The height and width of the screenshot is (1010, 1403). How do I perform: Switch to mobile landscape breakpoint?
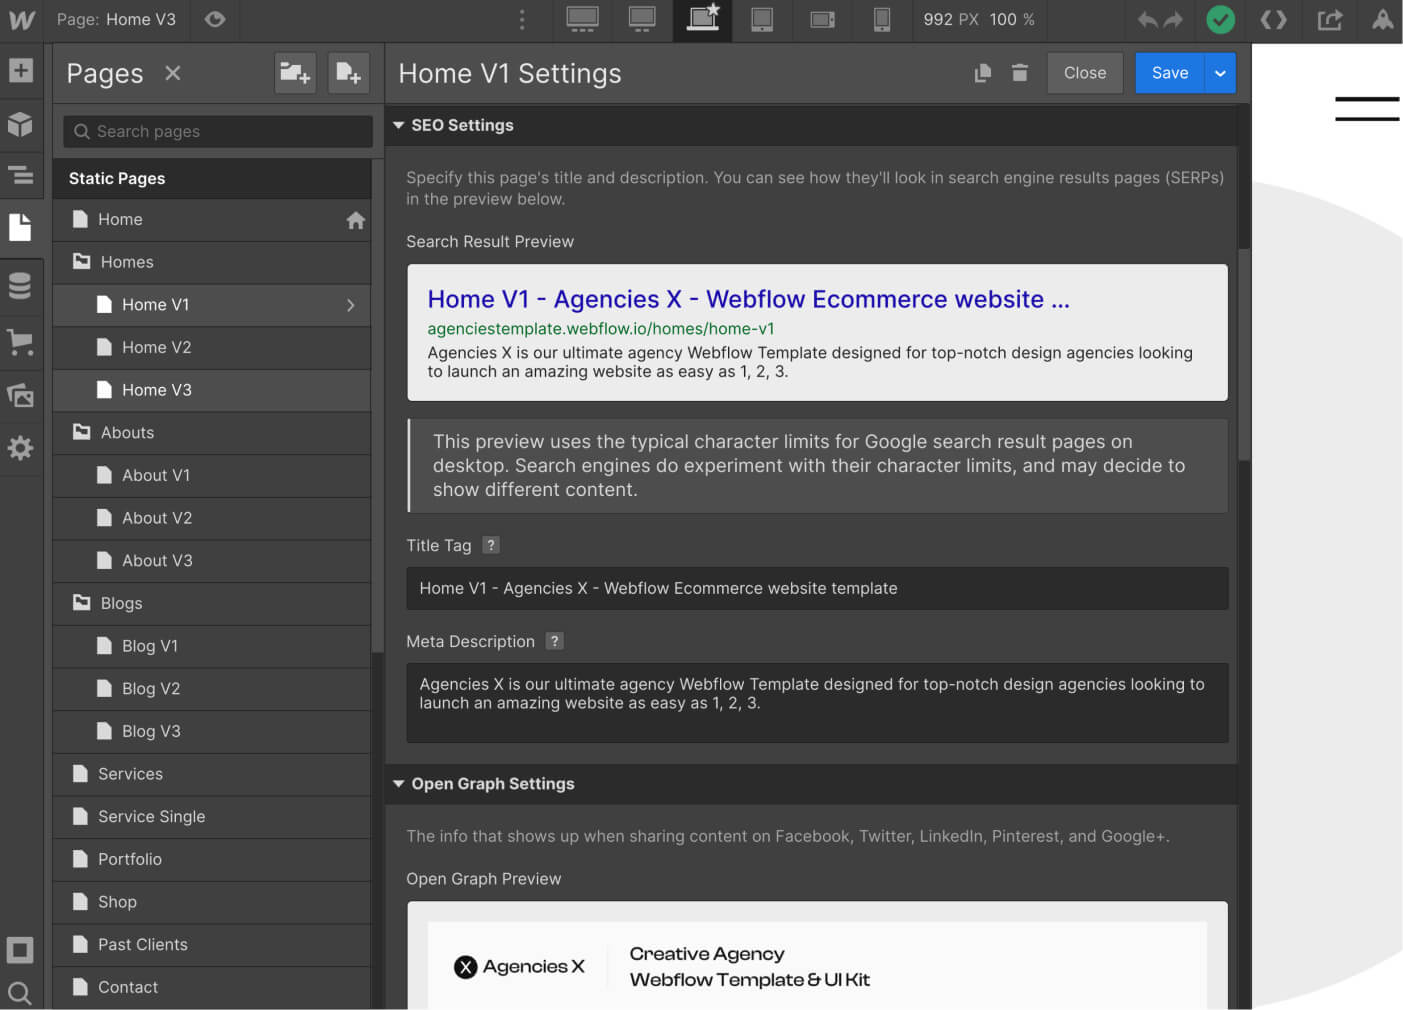822,20
